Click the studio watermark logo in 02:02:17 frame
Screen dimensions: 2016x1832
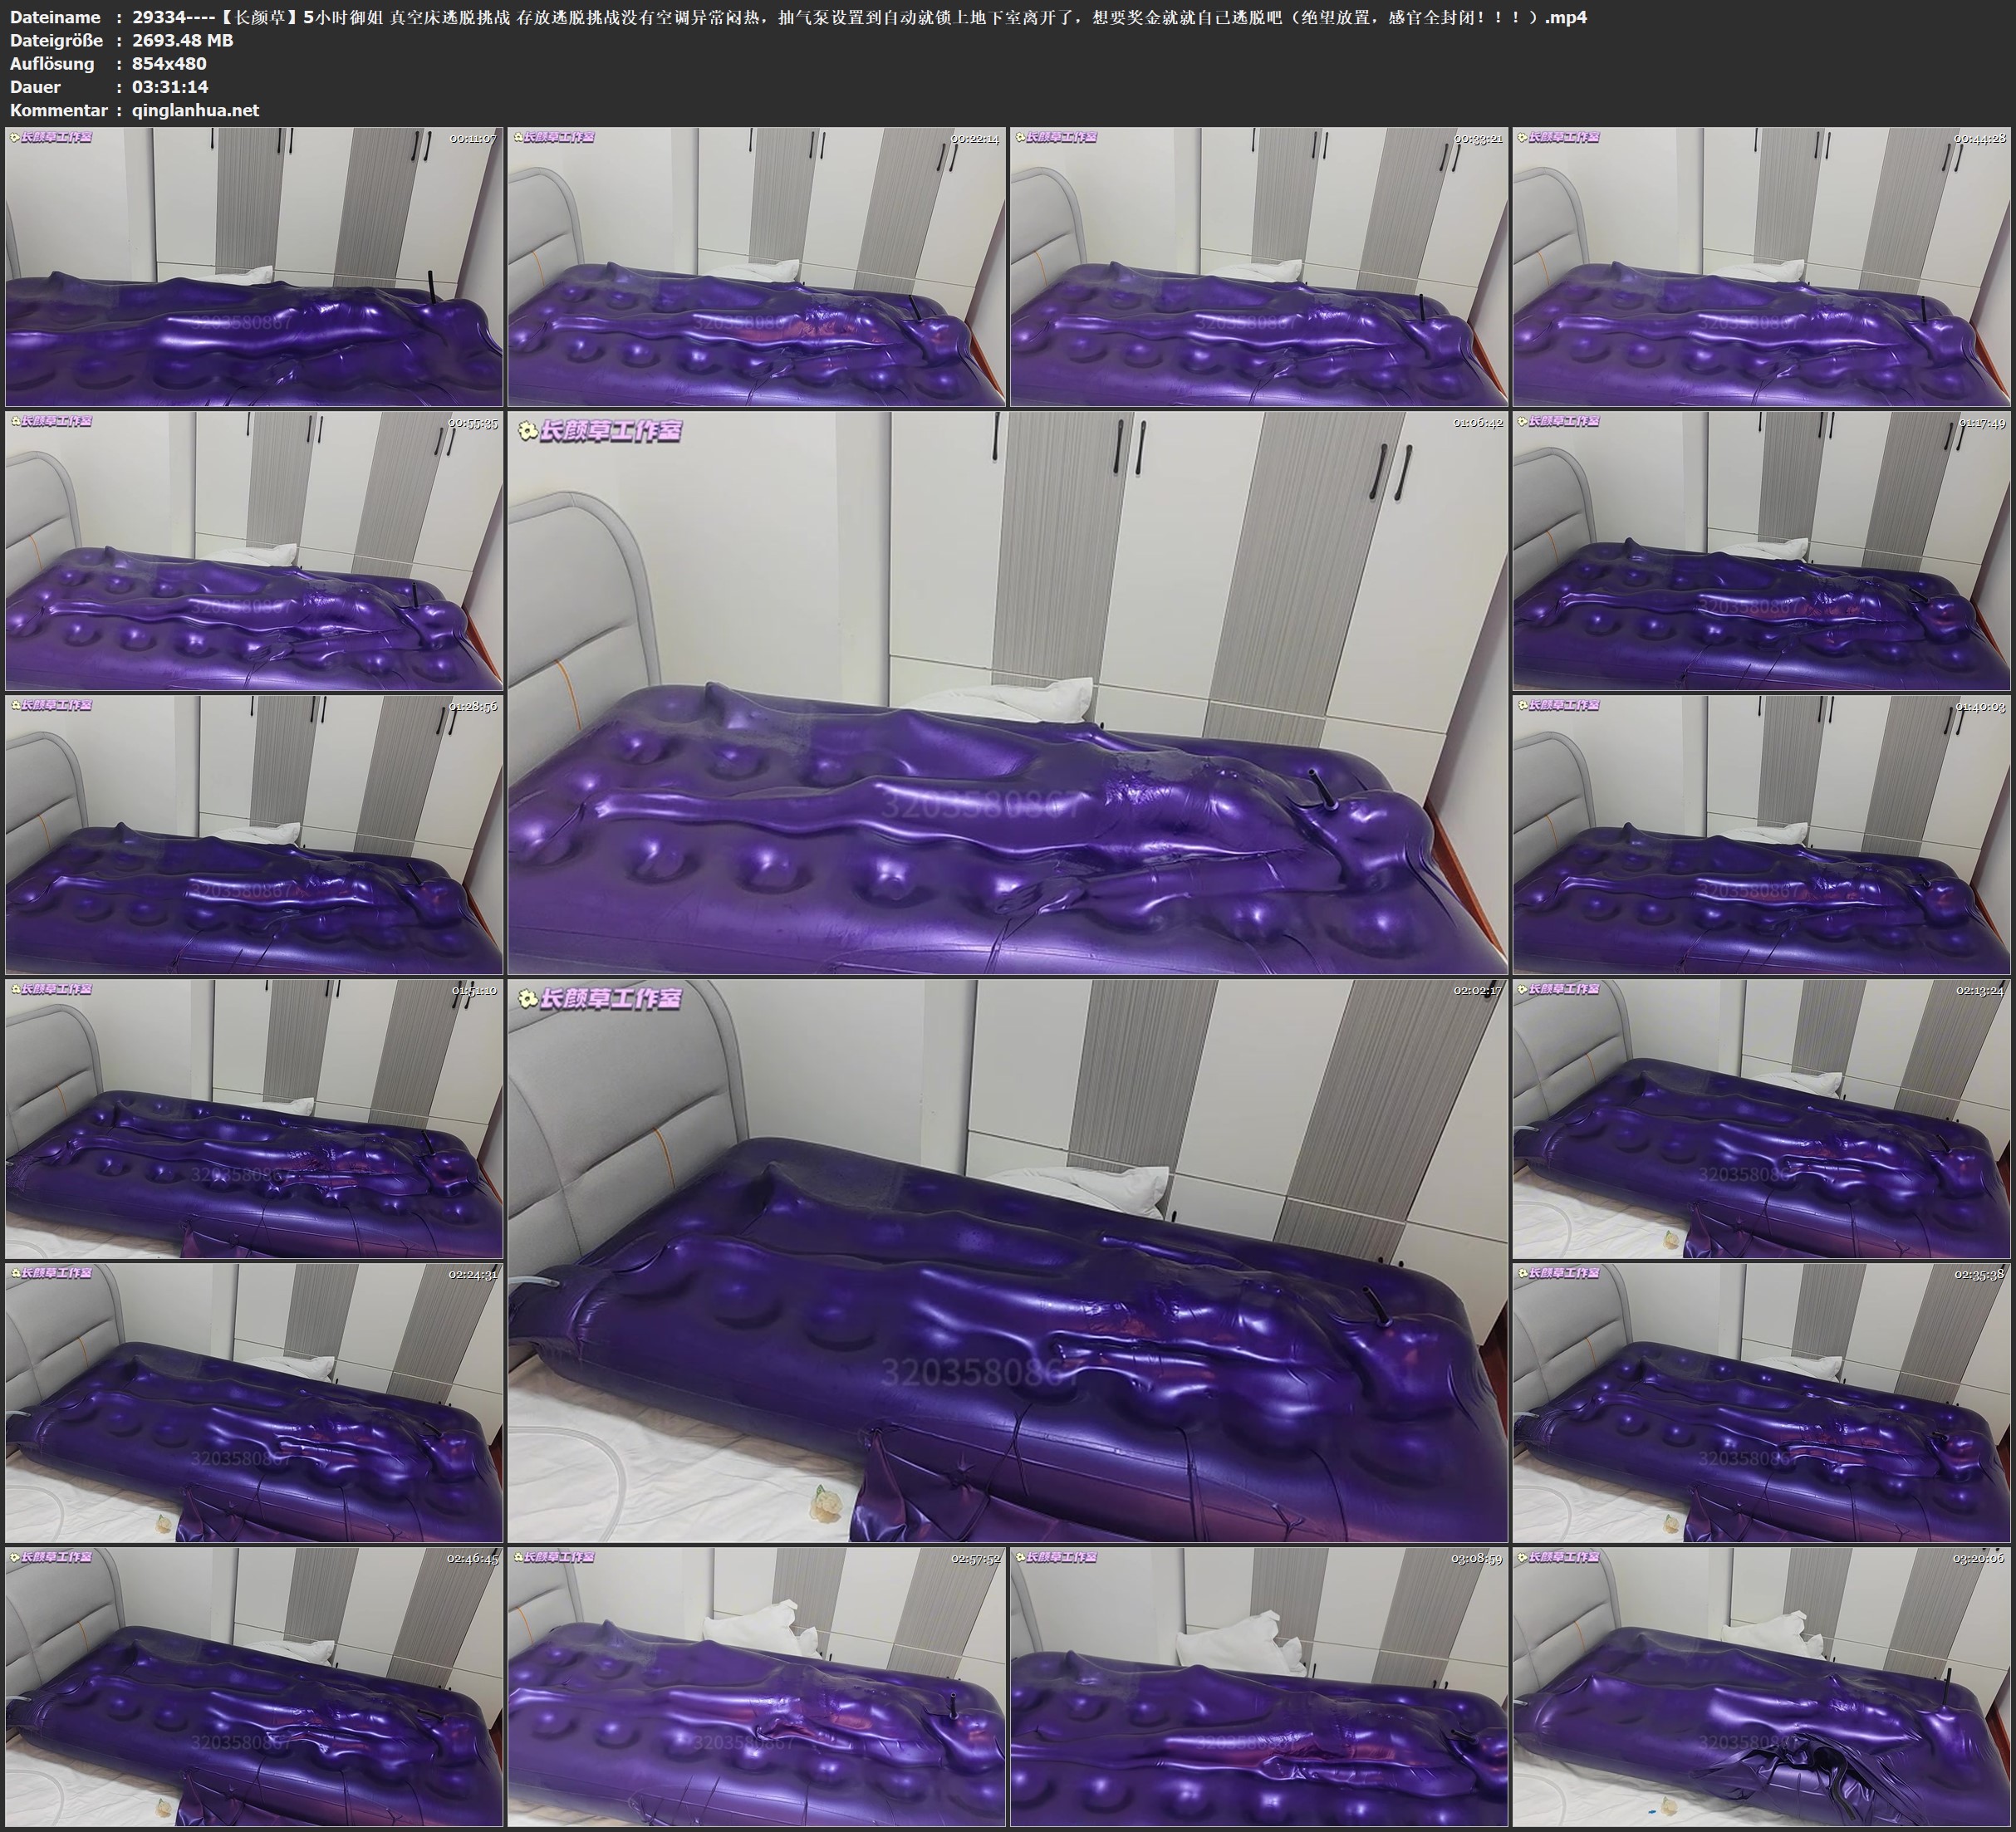600,999
